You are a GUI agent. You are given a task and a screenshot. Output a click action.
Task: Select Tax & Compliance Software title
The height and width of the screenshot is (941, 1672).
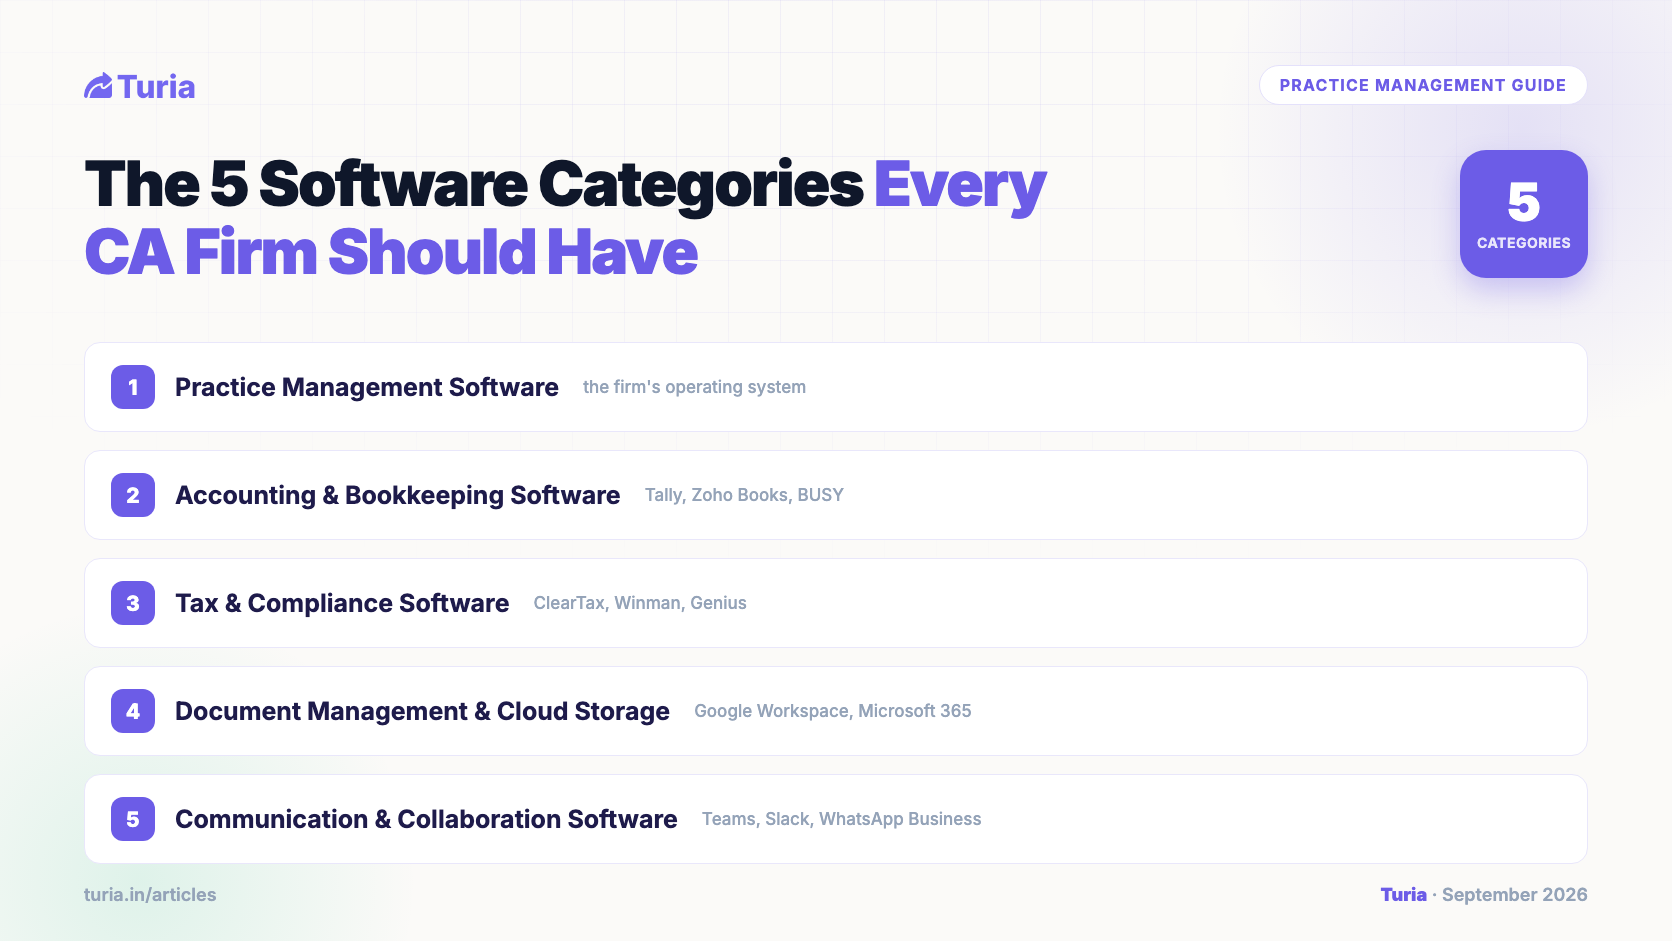click(x=342, y=603)
